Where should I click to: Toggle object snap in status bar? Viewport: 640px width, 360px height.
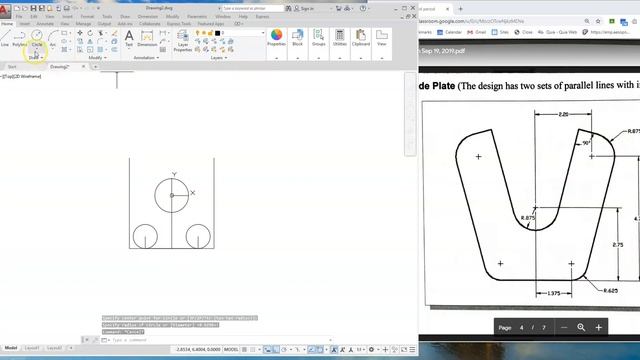click(x=320, y=349)
